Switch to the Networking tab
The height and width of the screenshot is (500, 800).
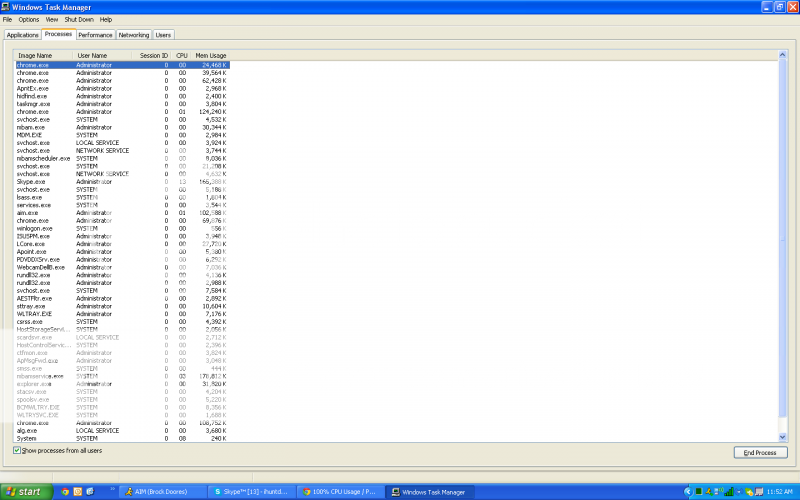pyautogui.click(x=134, y=35)
